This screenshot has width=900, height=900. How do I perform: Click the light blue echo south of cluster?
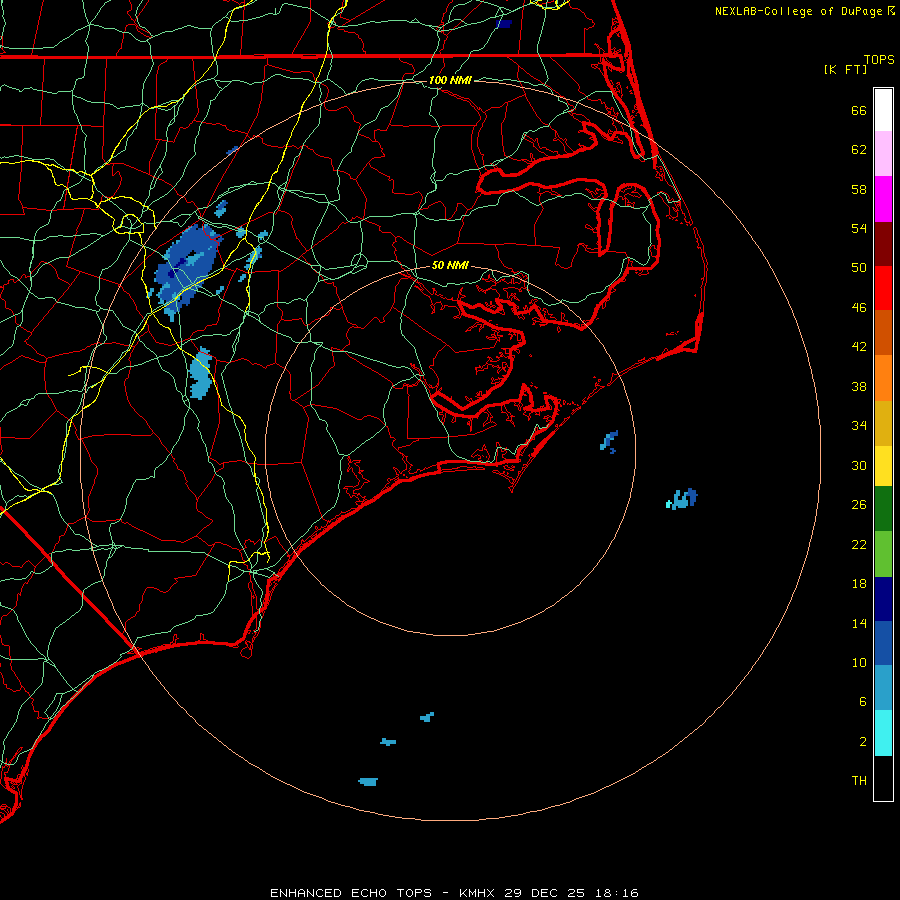click(x=200, y=374)
